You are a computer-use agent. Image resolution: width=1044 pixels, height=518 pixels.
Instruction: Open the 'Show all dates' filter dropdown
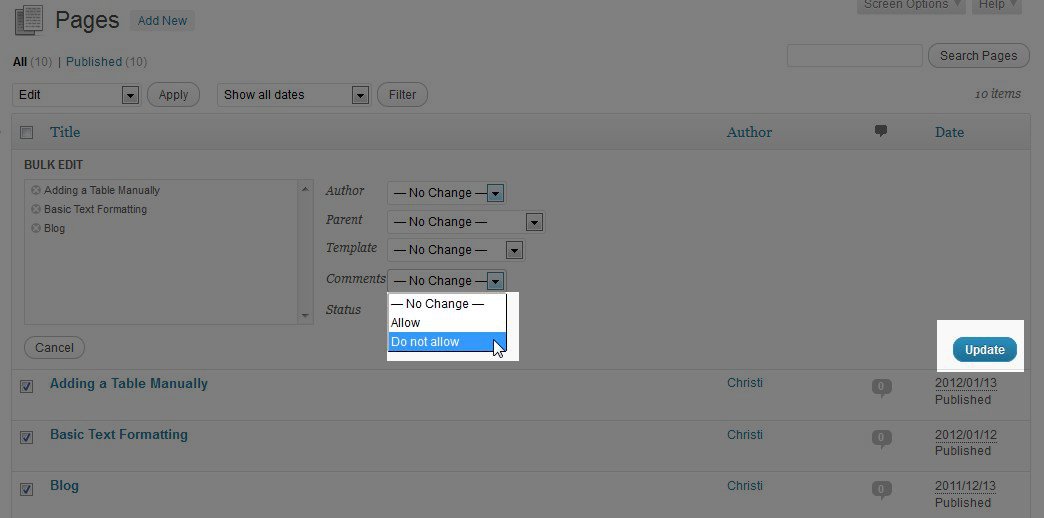pyautogui.click(x=294, y=95)
